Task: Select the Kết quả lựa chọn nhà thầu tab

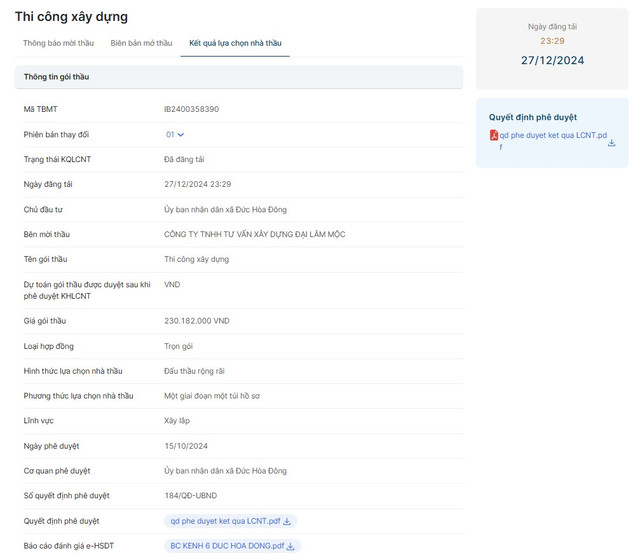Action: (x=235, y=44)
